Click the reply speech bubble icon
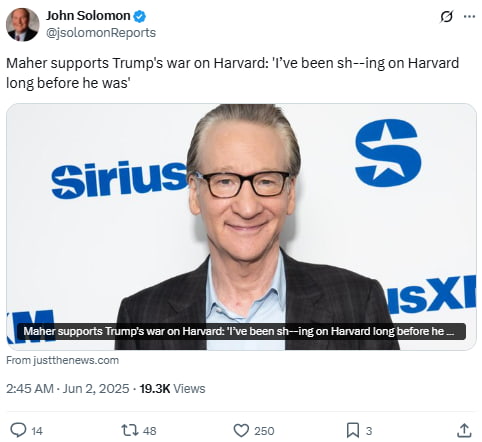Viewport: 482px width, 442px height. click(x=18, y=430)
